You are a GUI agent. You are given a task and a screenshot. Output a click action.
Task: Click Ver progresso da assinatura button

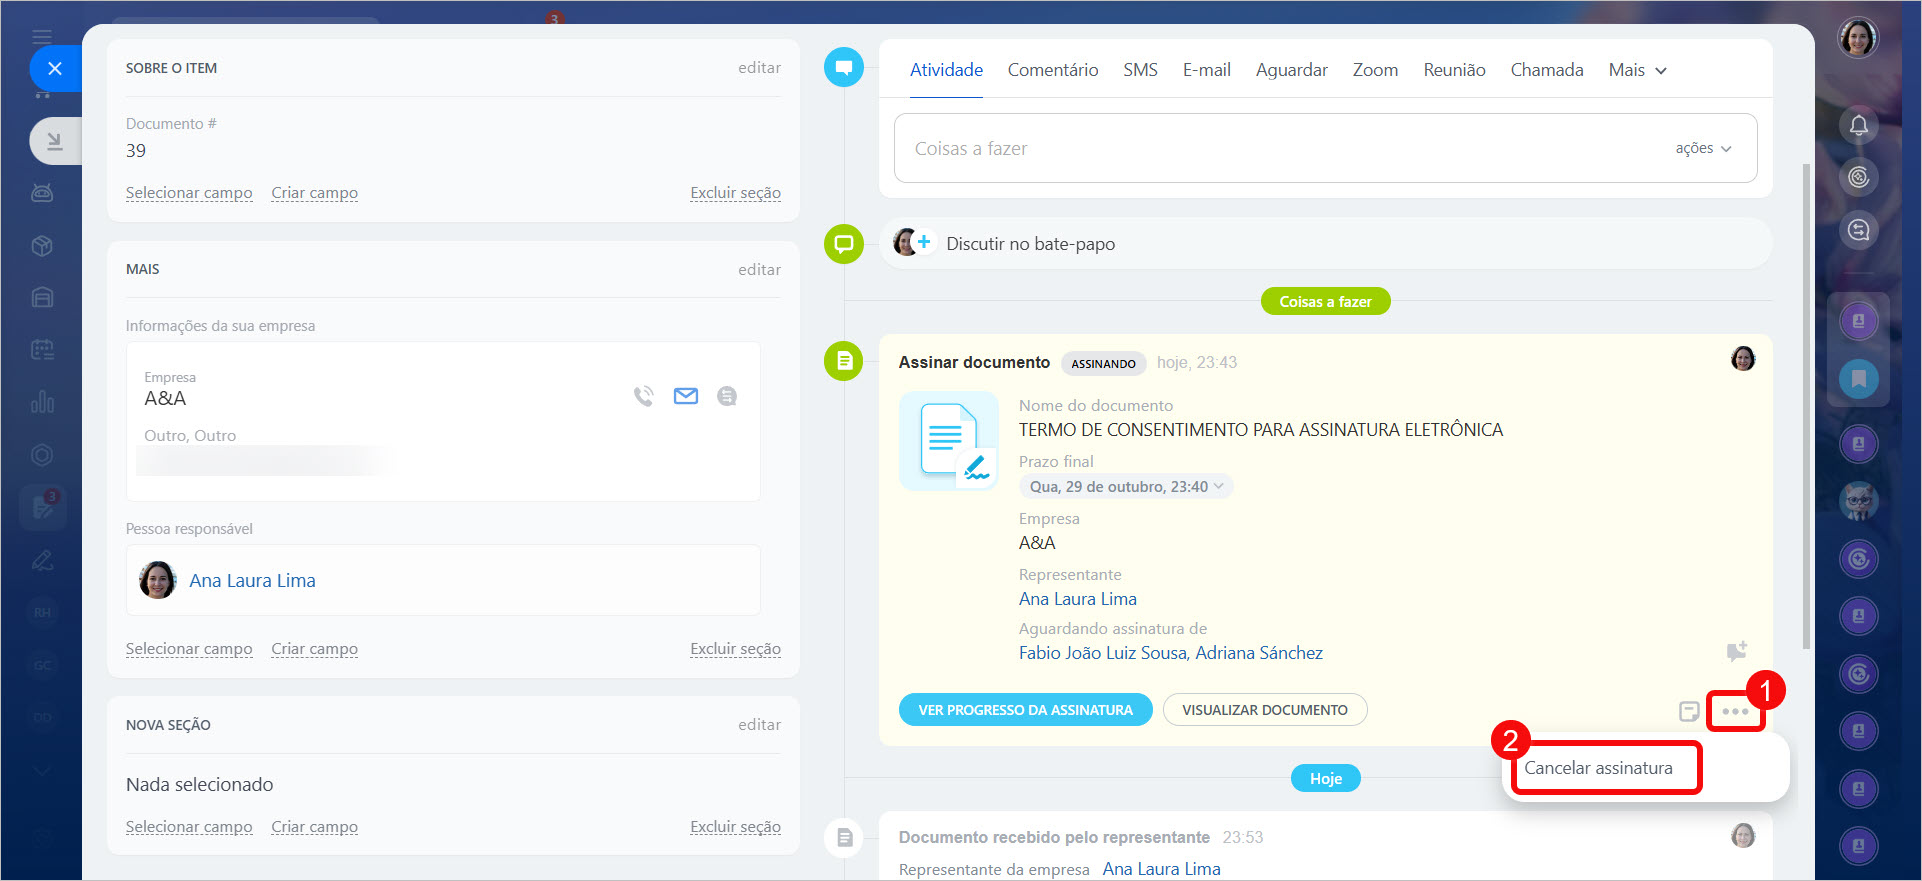coord(1025,710)
